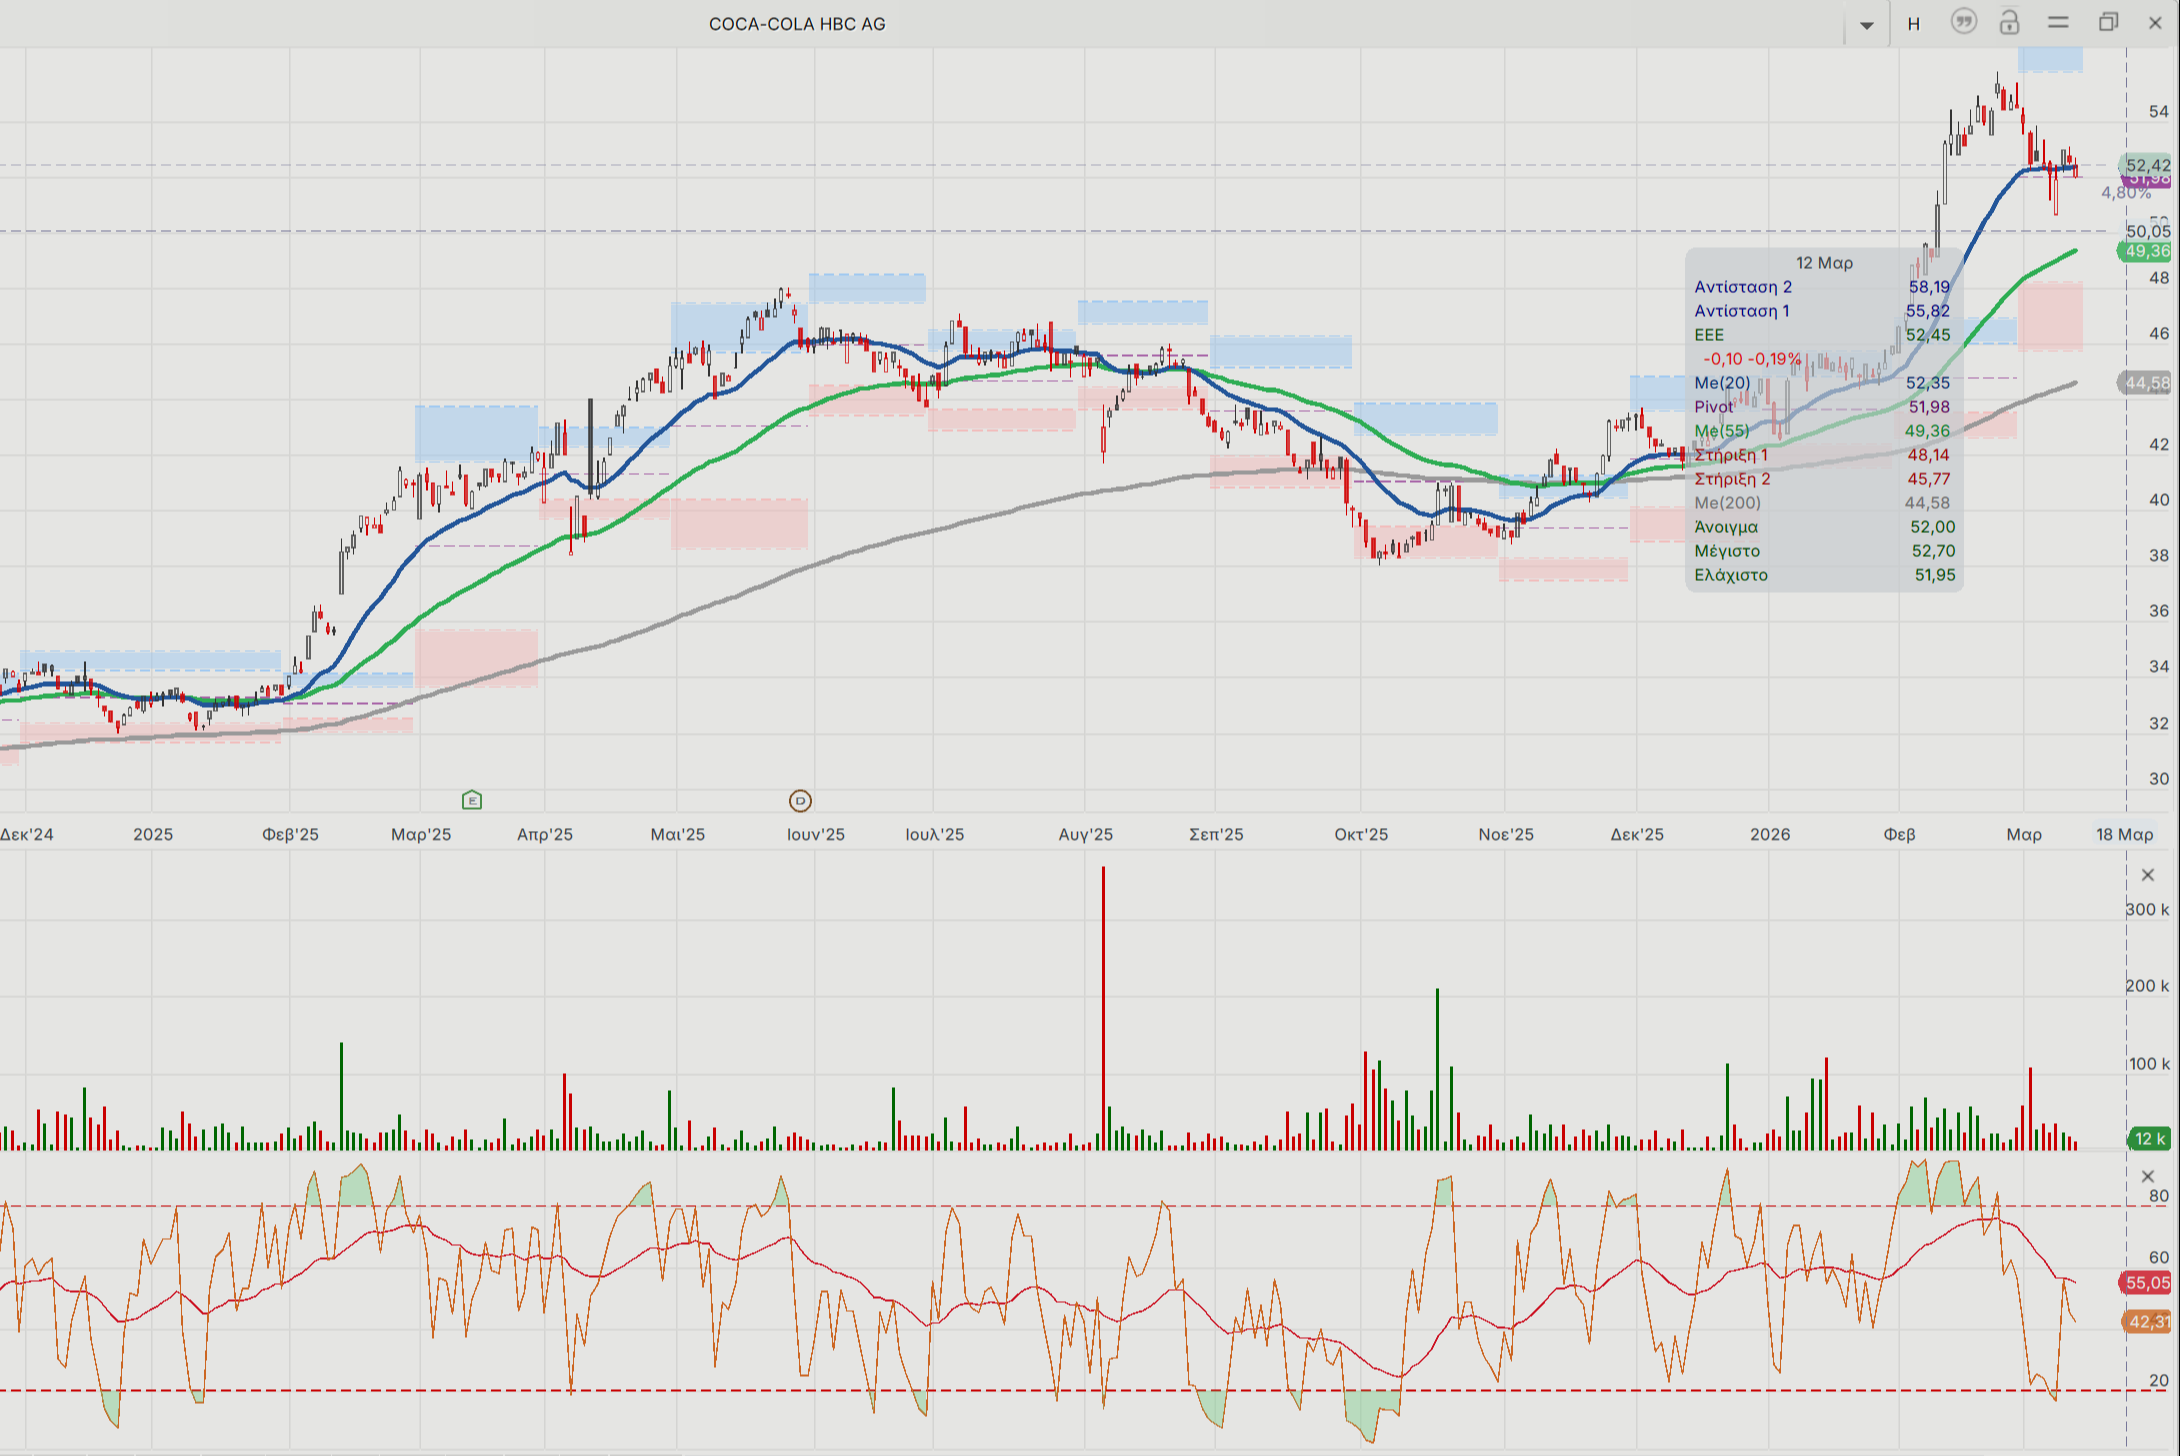Open the symbol dropdown arrow

pyautogui.click(x=1866, y=24)
